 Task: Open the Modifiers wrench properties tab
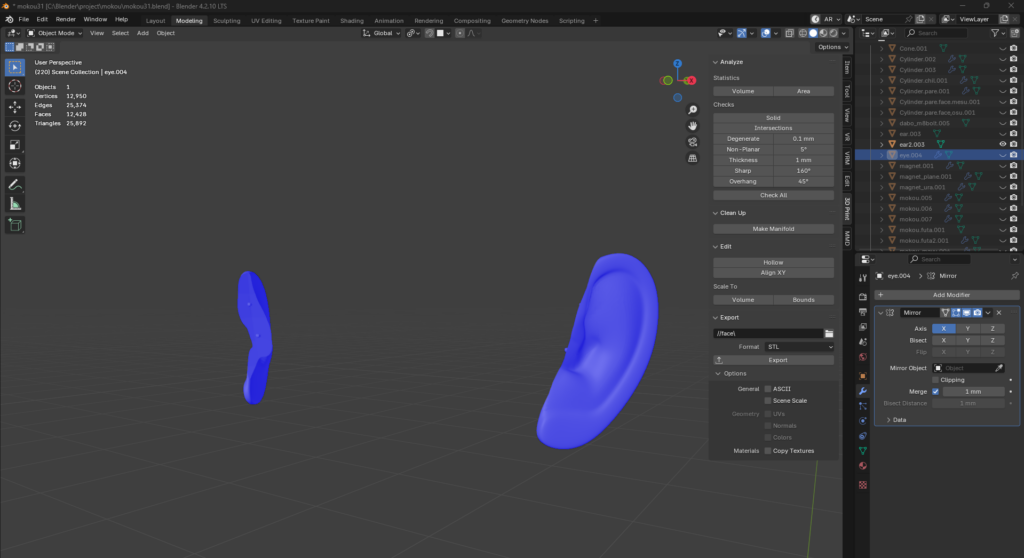point(863,391)
